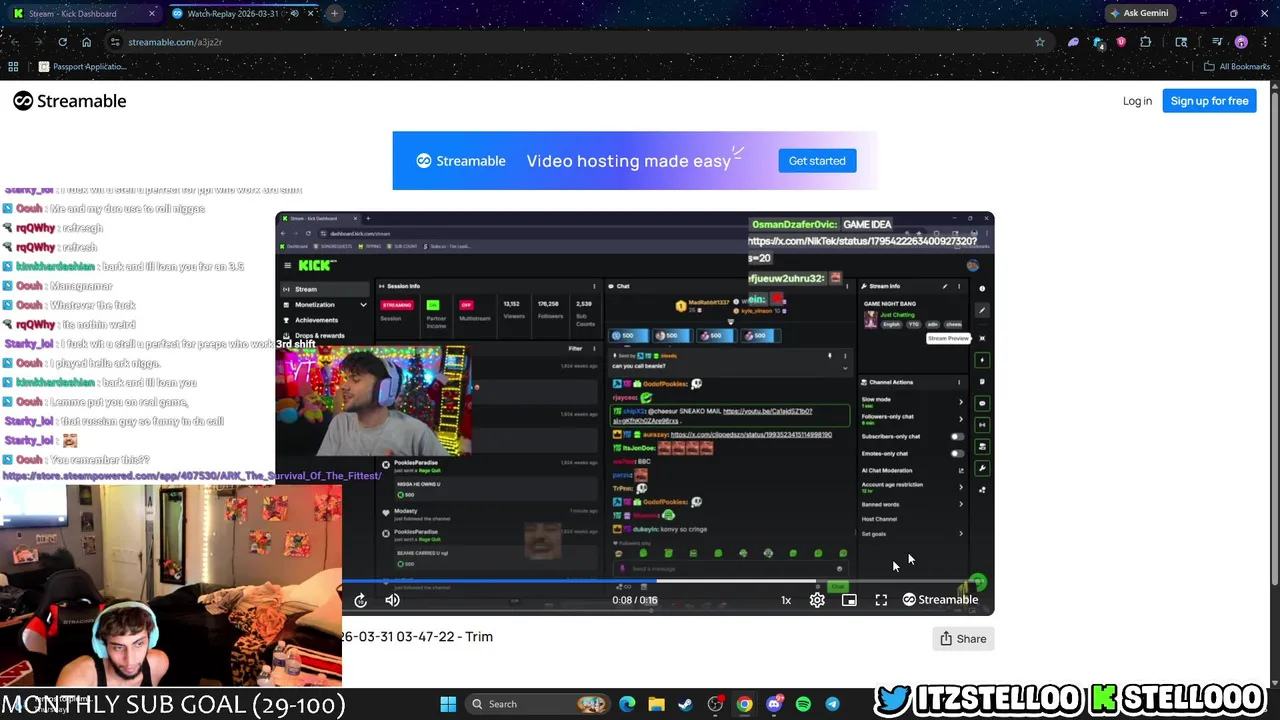The width and height of the screenshot is (1280, 720).
Task: Open File Explorer from the taskbar
Action: click(656, 704)
